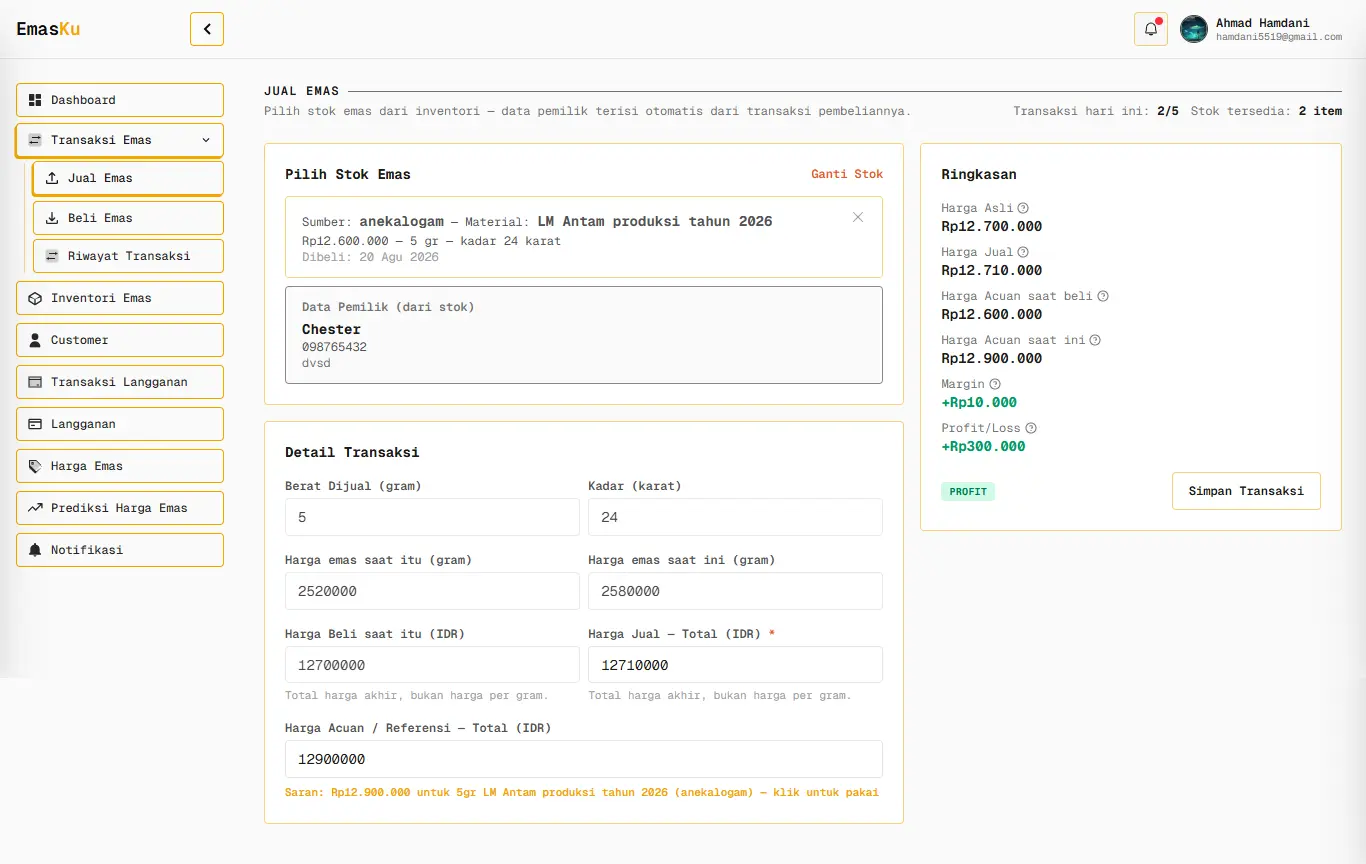This screenshot has width=1366, height=864.
Task: Click the help icon next to Harga Asli
Action: click(1023, 208)
